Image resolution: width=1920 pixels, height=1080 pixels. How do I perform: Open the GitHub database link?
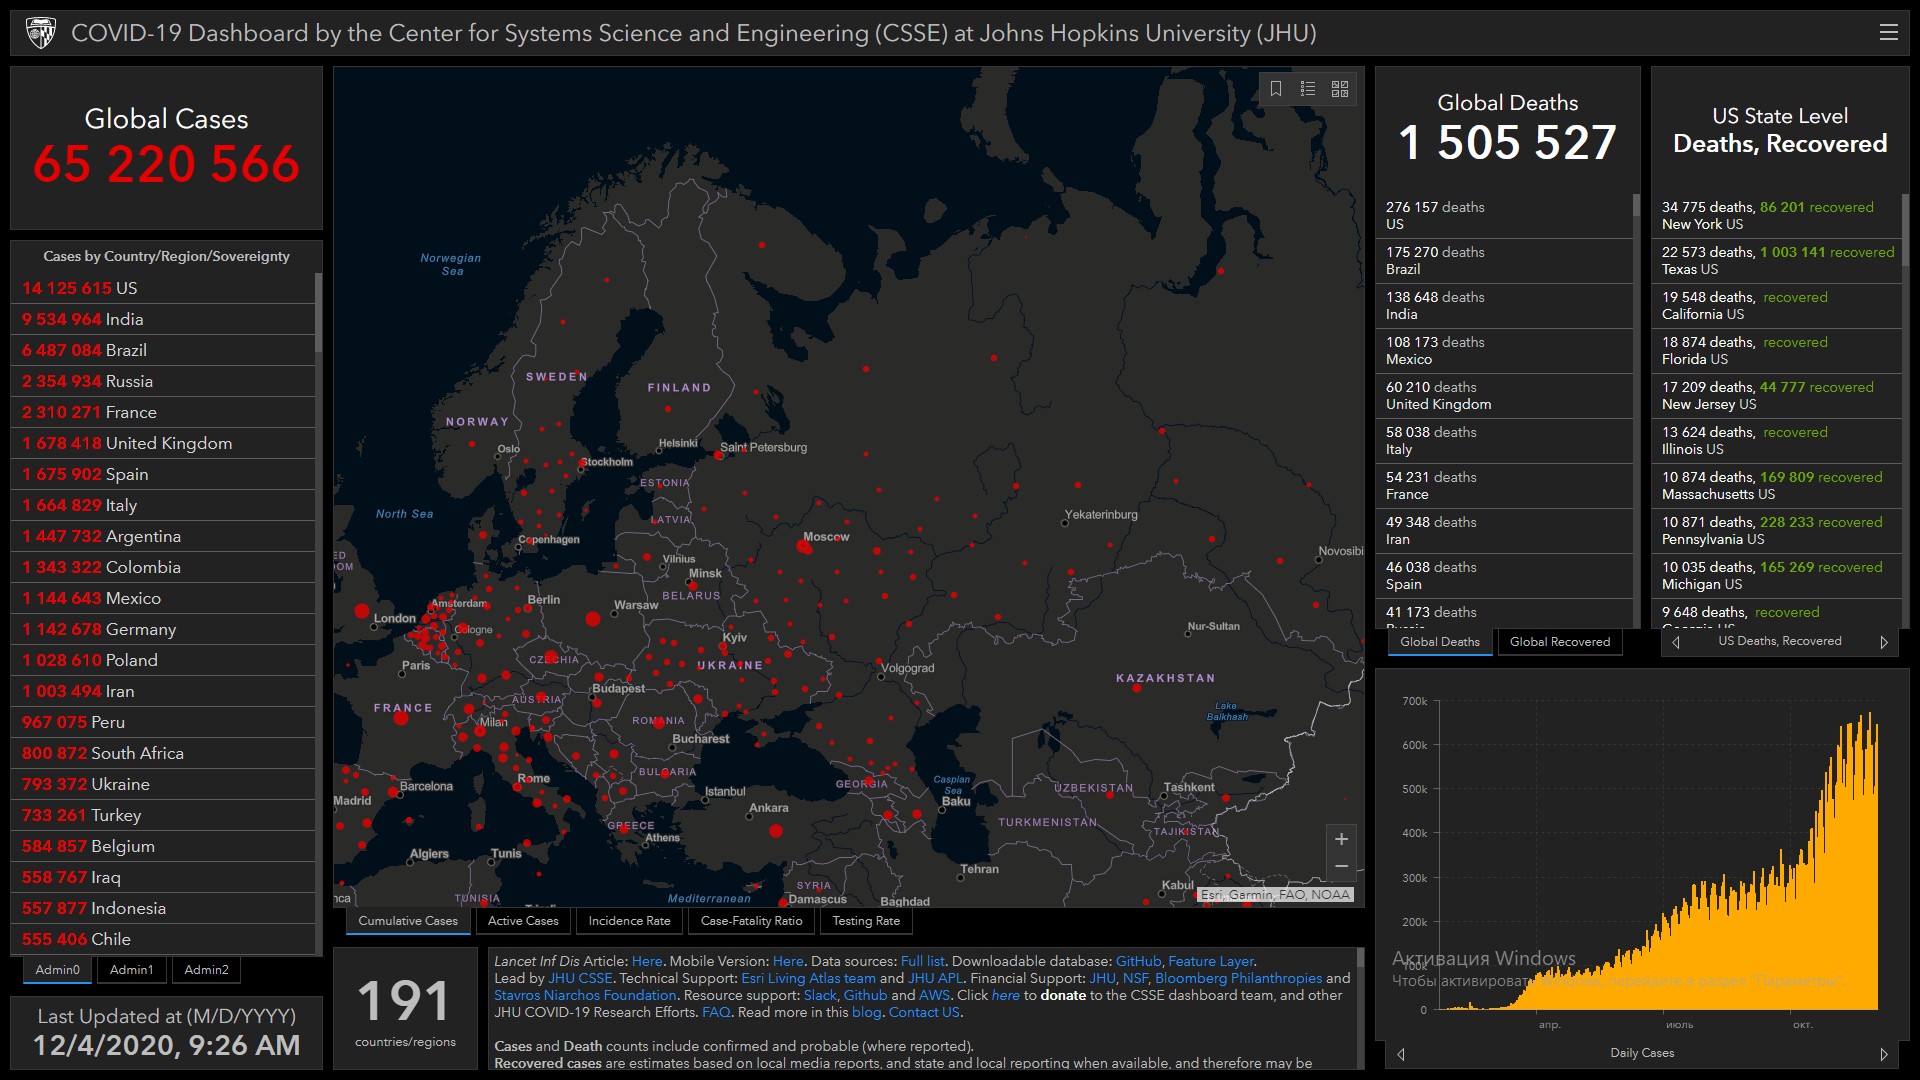click(1138, 961)
